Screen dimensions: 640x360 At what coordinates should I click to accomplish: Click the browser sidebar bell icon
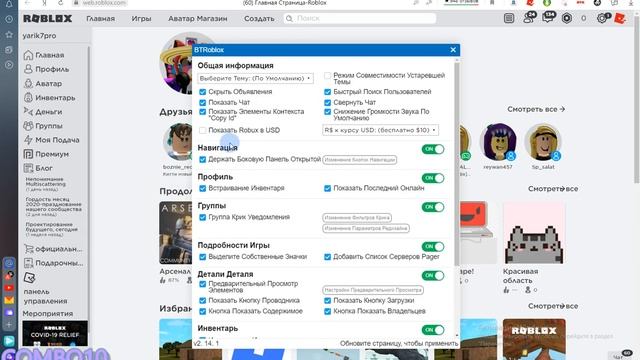tap(9, 5)
